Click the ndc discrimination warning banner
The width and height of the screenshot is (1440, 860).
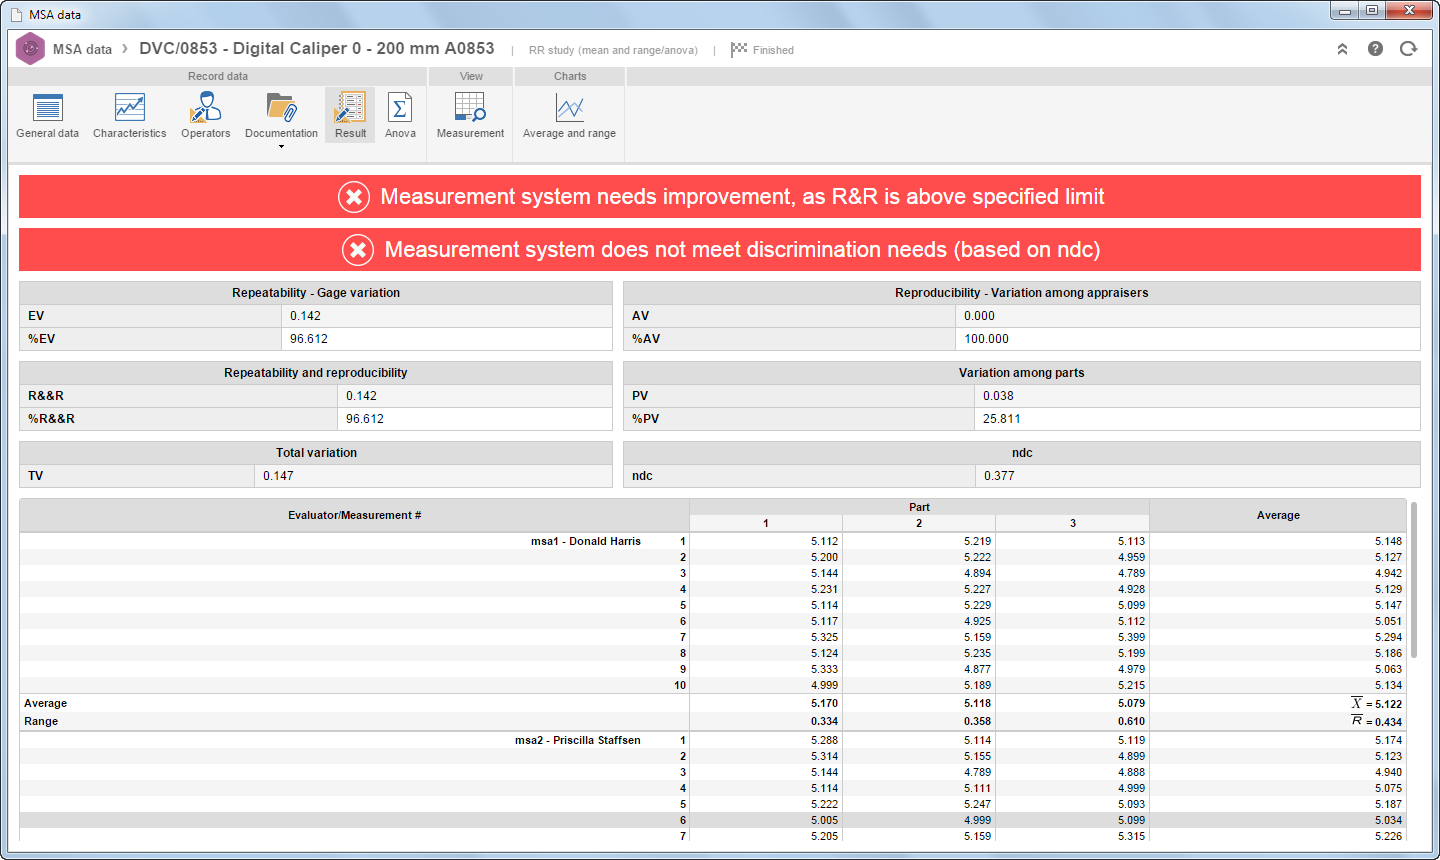point(720,250)
